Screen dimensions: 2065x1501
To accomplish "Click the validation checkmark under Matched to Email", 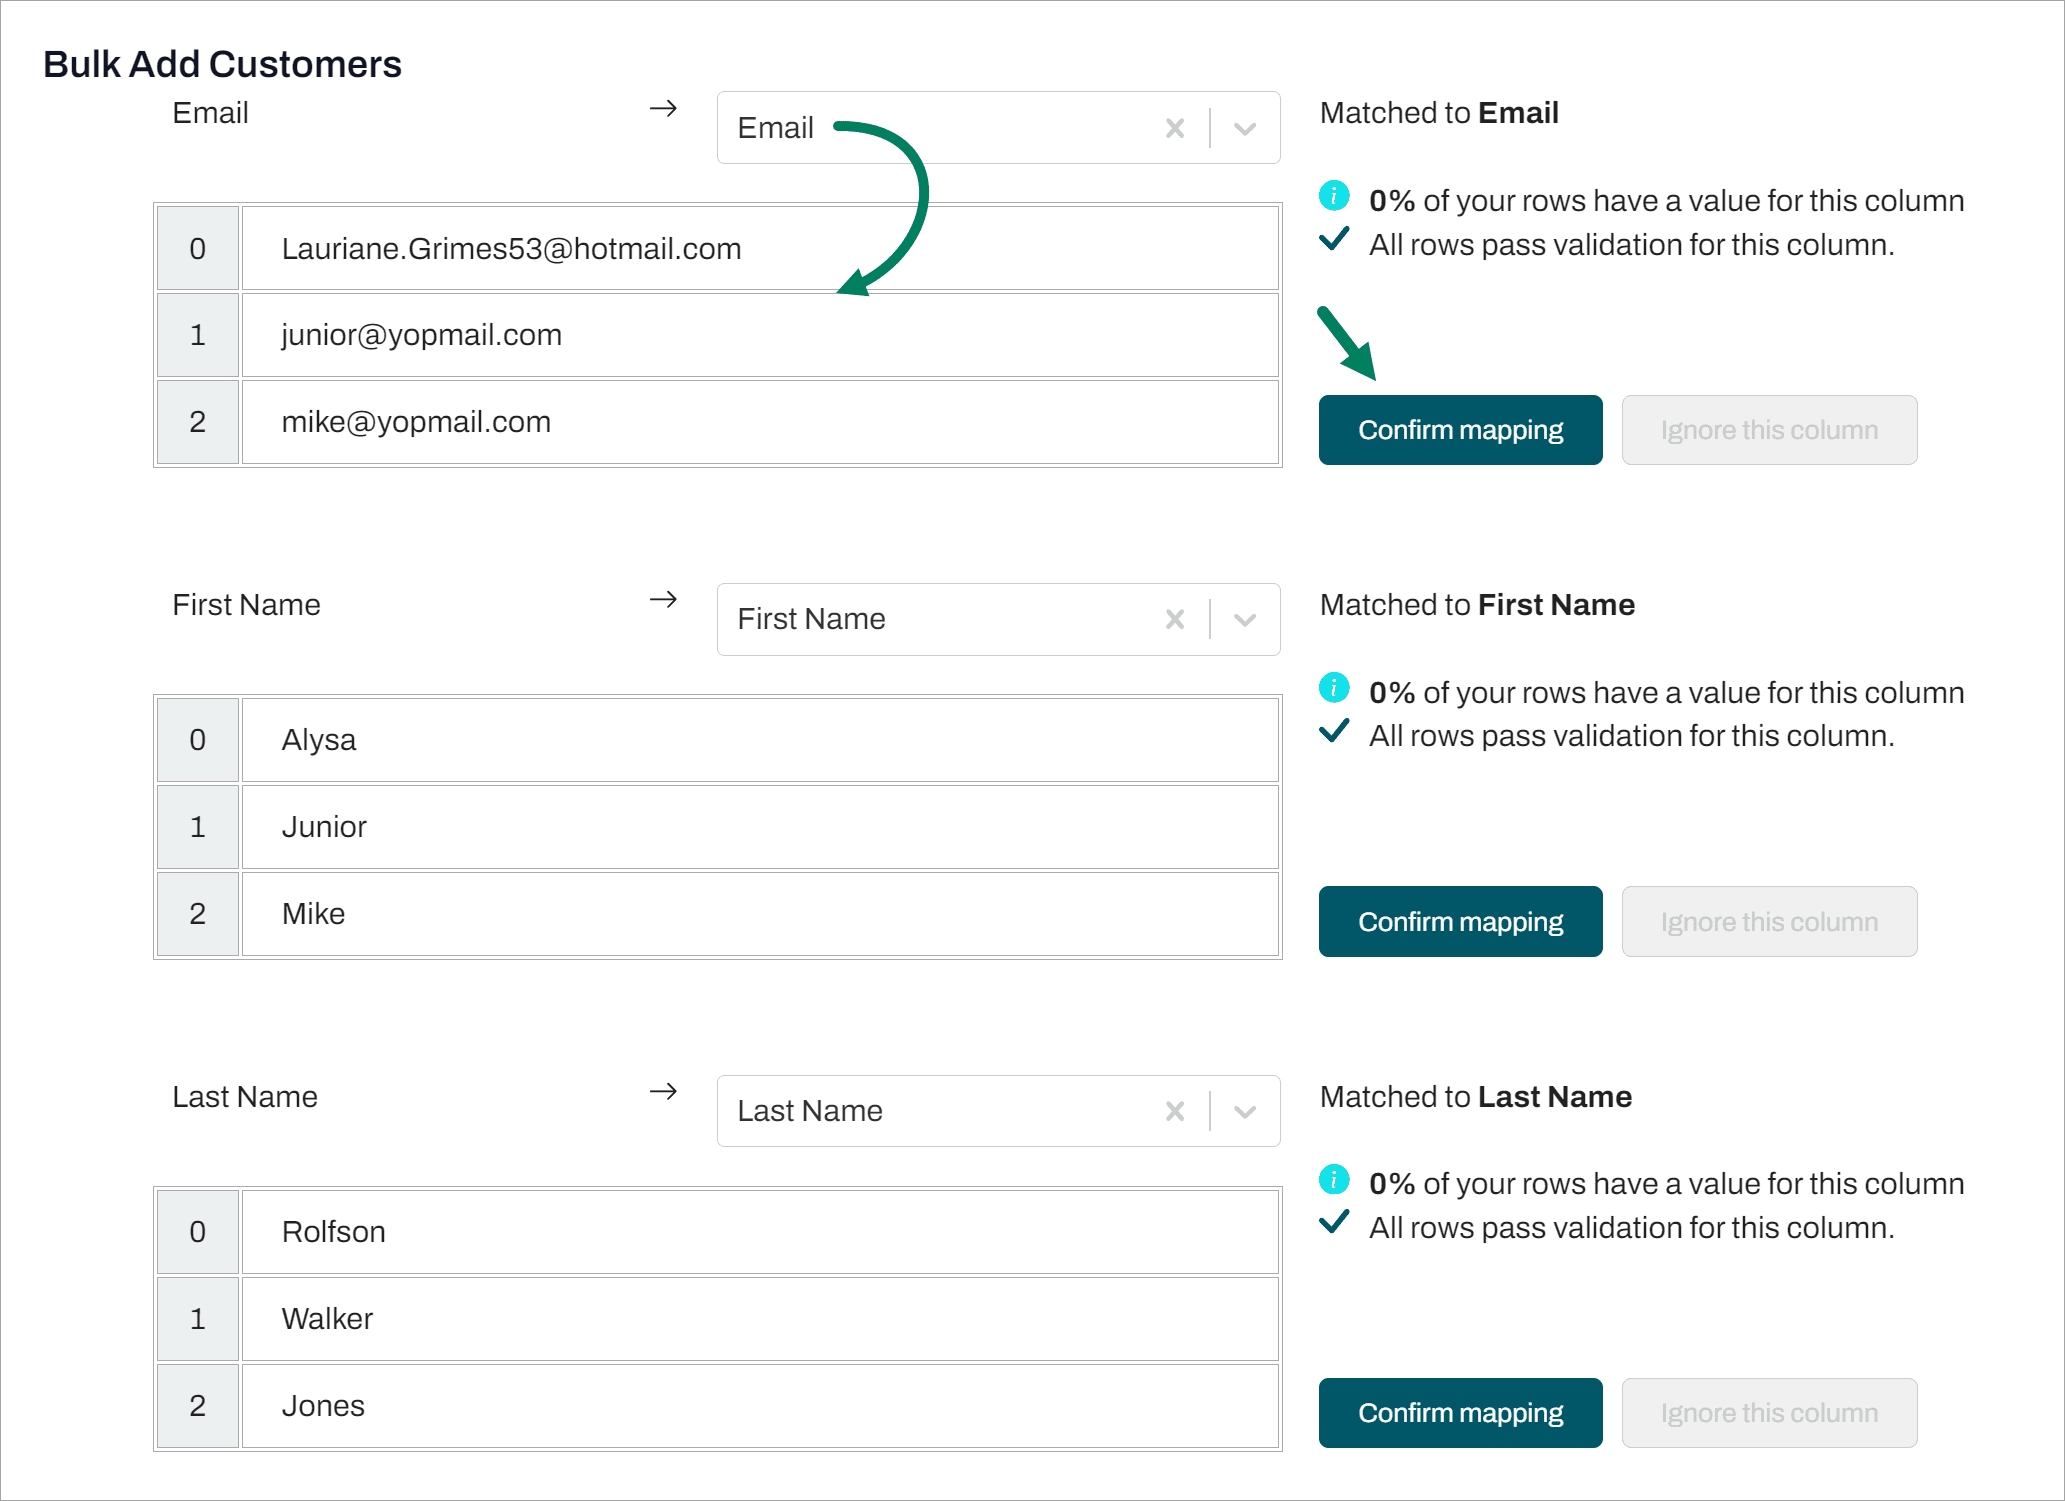I will click(1334, 241).
